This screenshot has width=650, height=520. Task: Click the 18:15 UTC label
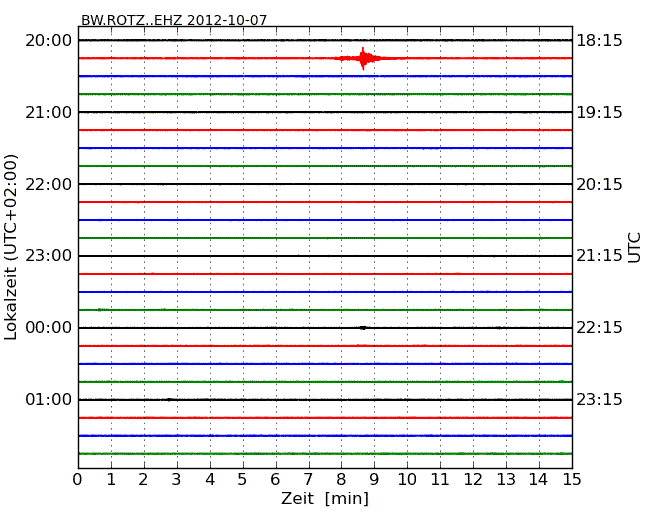pos(599,41)
